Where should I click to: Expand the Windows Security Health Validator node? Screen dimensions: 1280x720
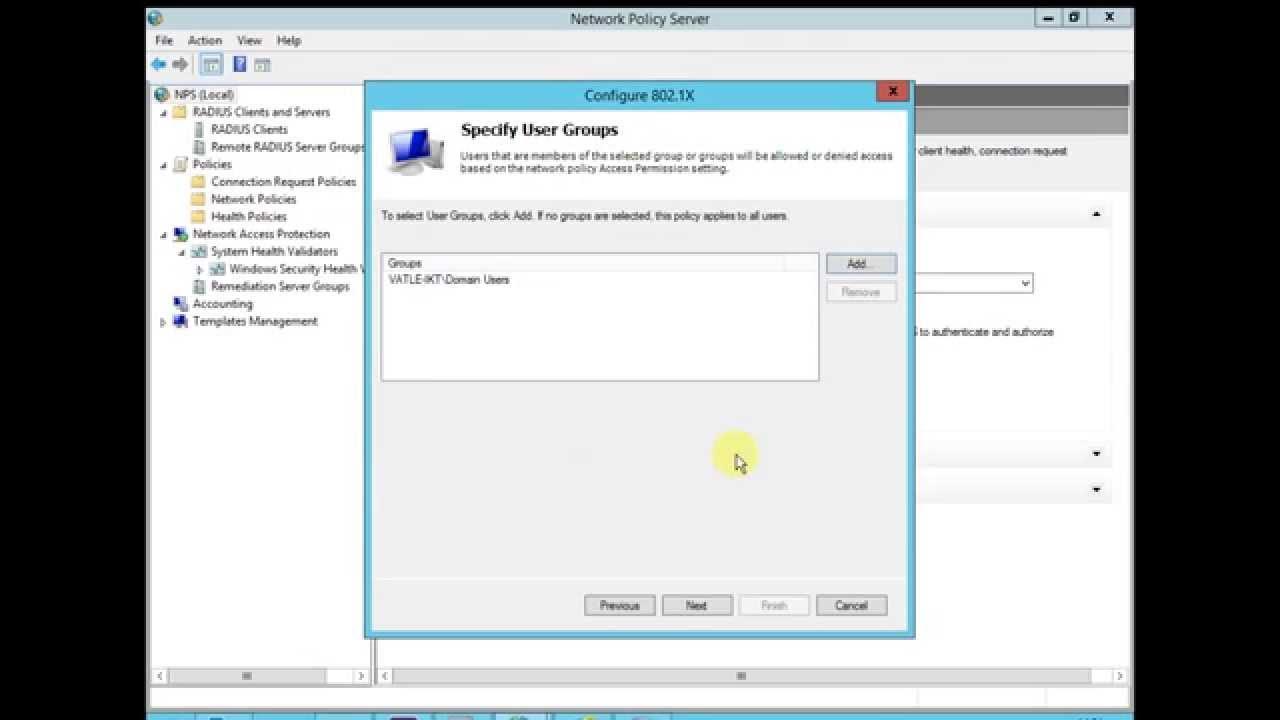click(200, 269)
